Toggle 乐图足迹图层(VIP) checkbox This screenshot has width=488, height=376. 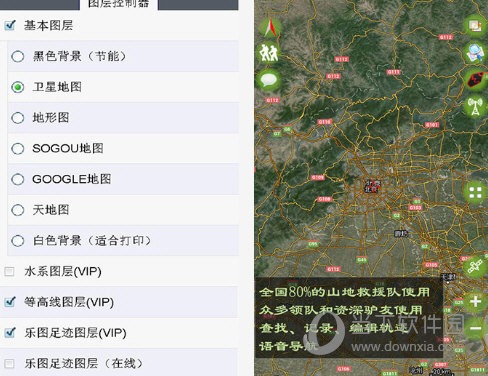(10, 333)
